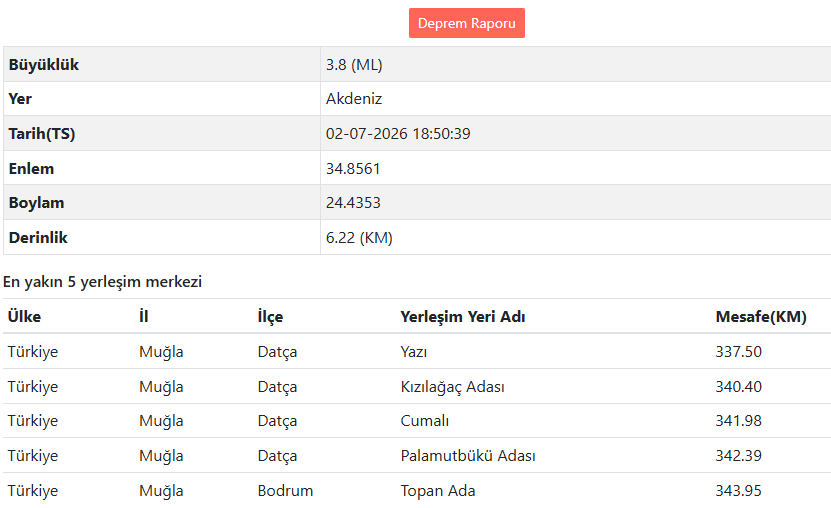Select the Ülke column header
Viewport: 831px width, 508px height.
[24, 317]
